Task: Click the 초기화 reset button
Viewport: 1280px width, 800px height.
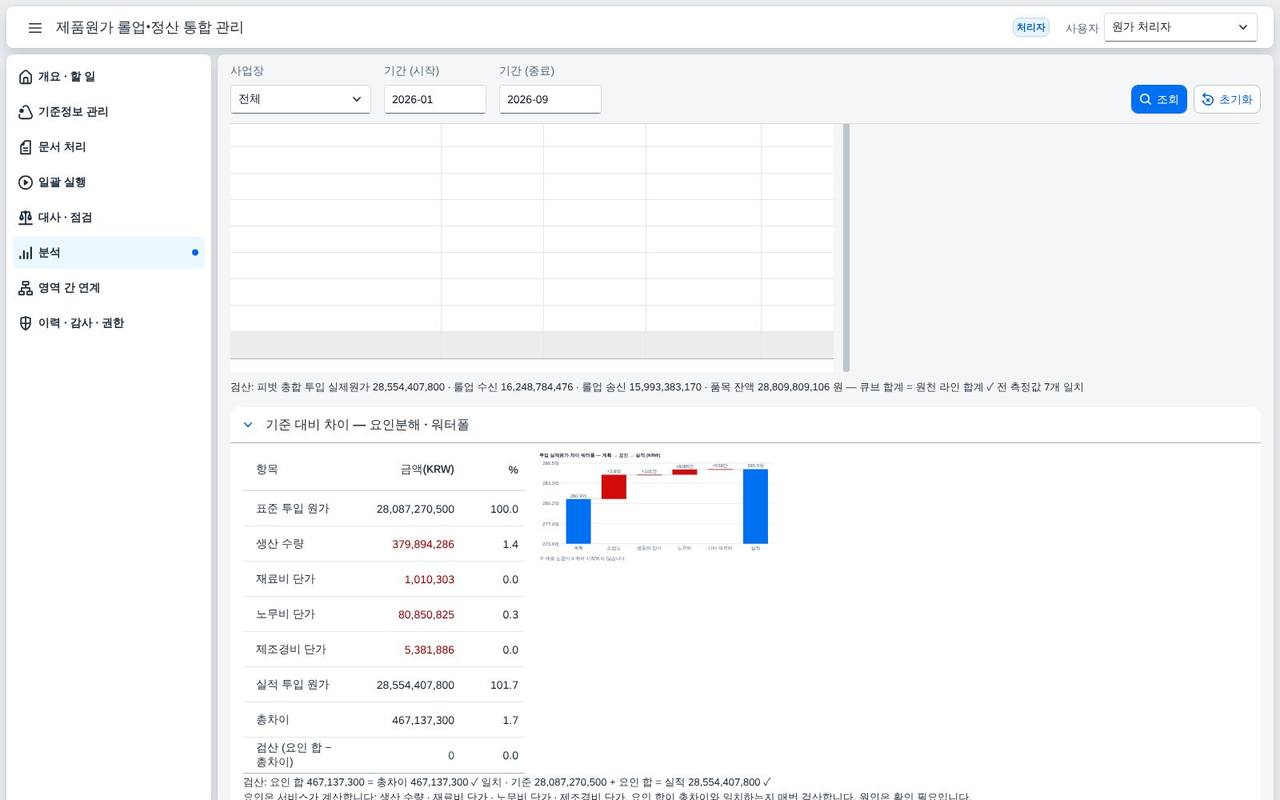Action: (1227, 99)
